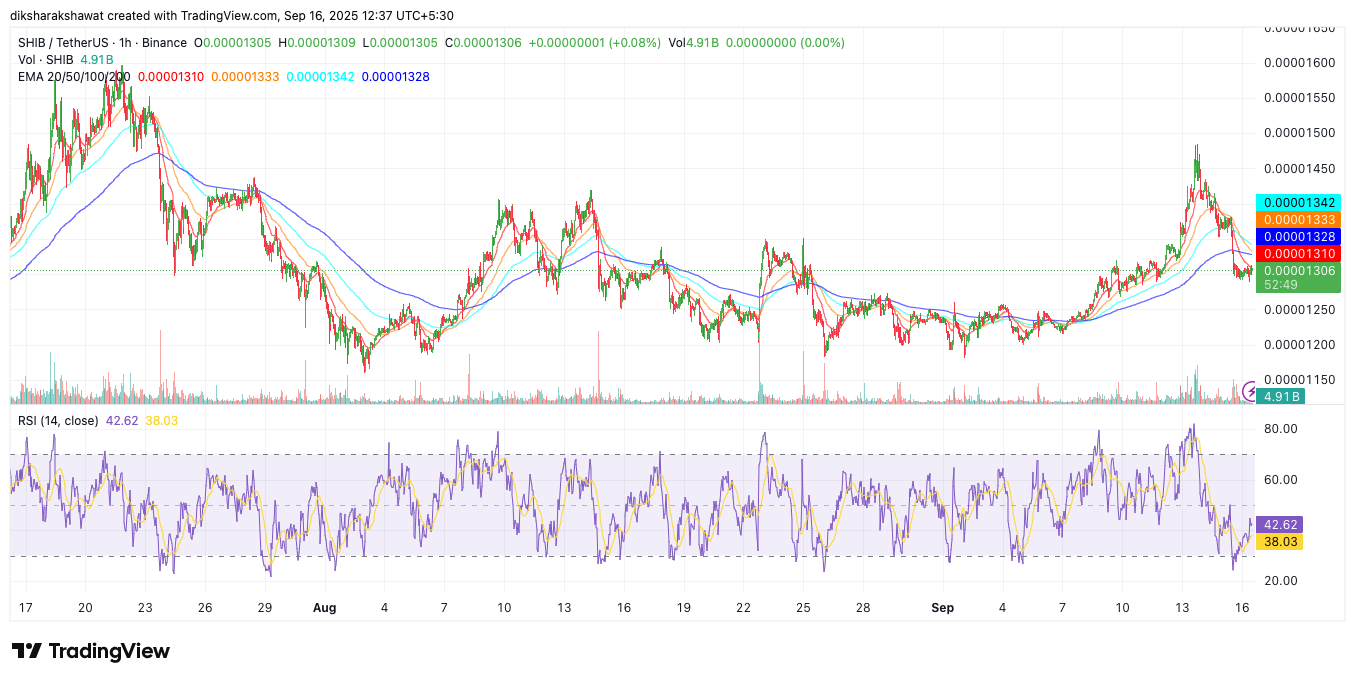Click the purple lightning bolt event icon
The width and height of the screenshot is (1355, 681).
pyautogui.click(x=1249, y=389)
